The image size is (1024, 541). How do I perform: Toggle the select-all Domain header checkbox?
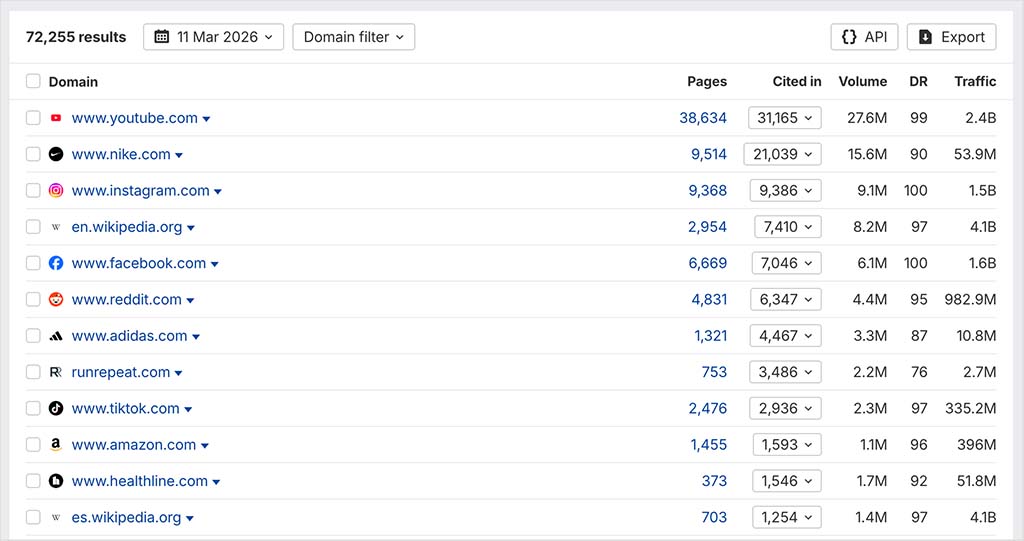[33, 81]
